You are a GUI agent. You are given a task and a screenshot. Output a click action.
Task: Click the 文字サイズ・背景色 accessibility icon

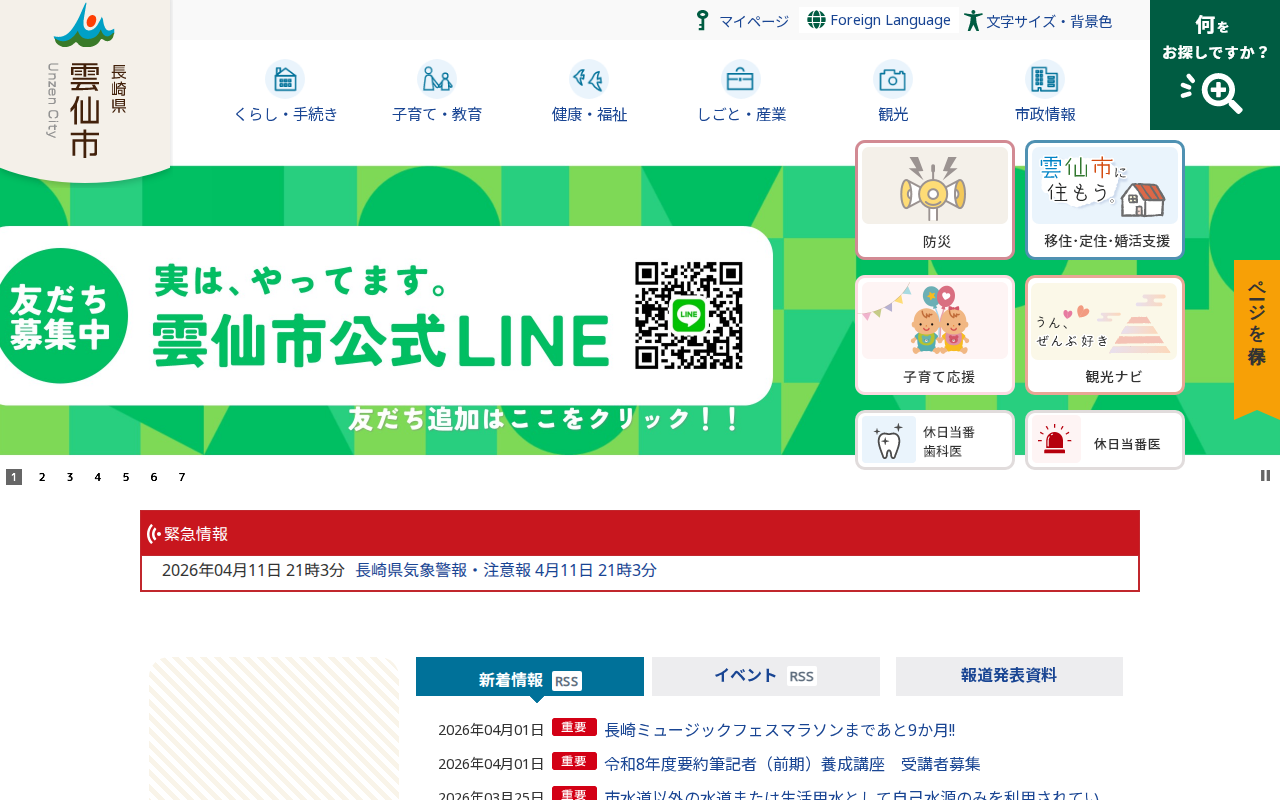[x=973, y=20]
